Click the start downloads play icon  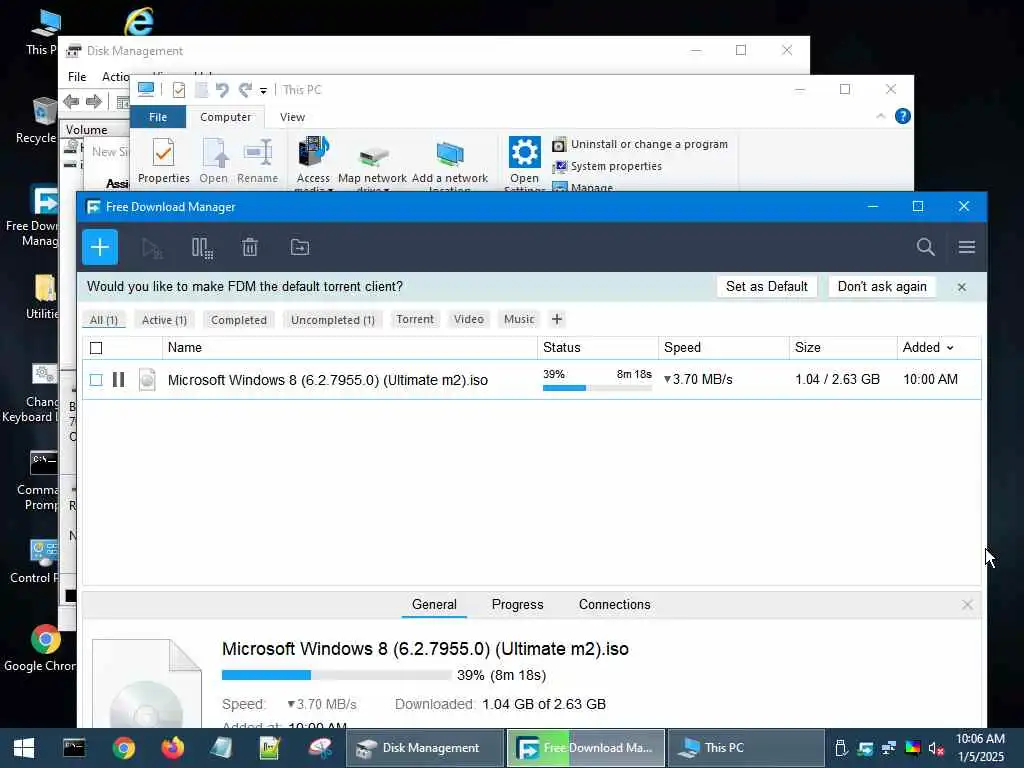152,248
